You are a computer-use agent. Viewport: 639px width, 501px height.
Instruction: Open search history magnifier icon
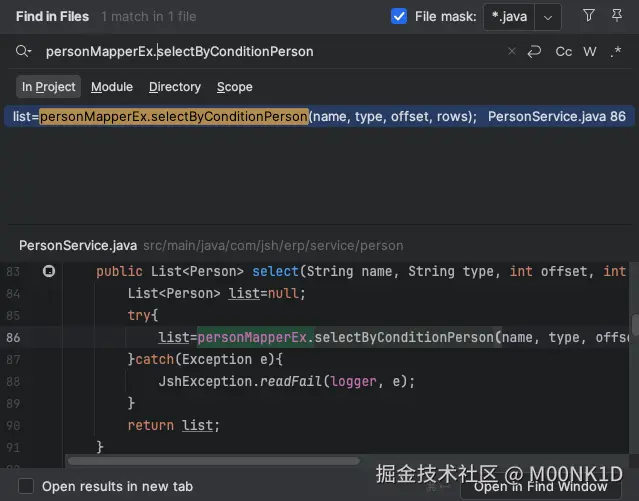[x=23, y=51]
